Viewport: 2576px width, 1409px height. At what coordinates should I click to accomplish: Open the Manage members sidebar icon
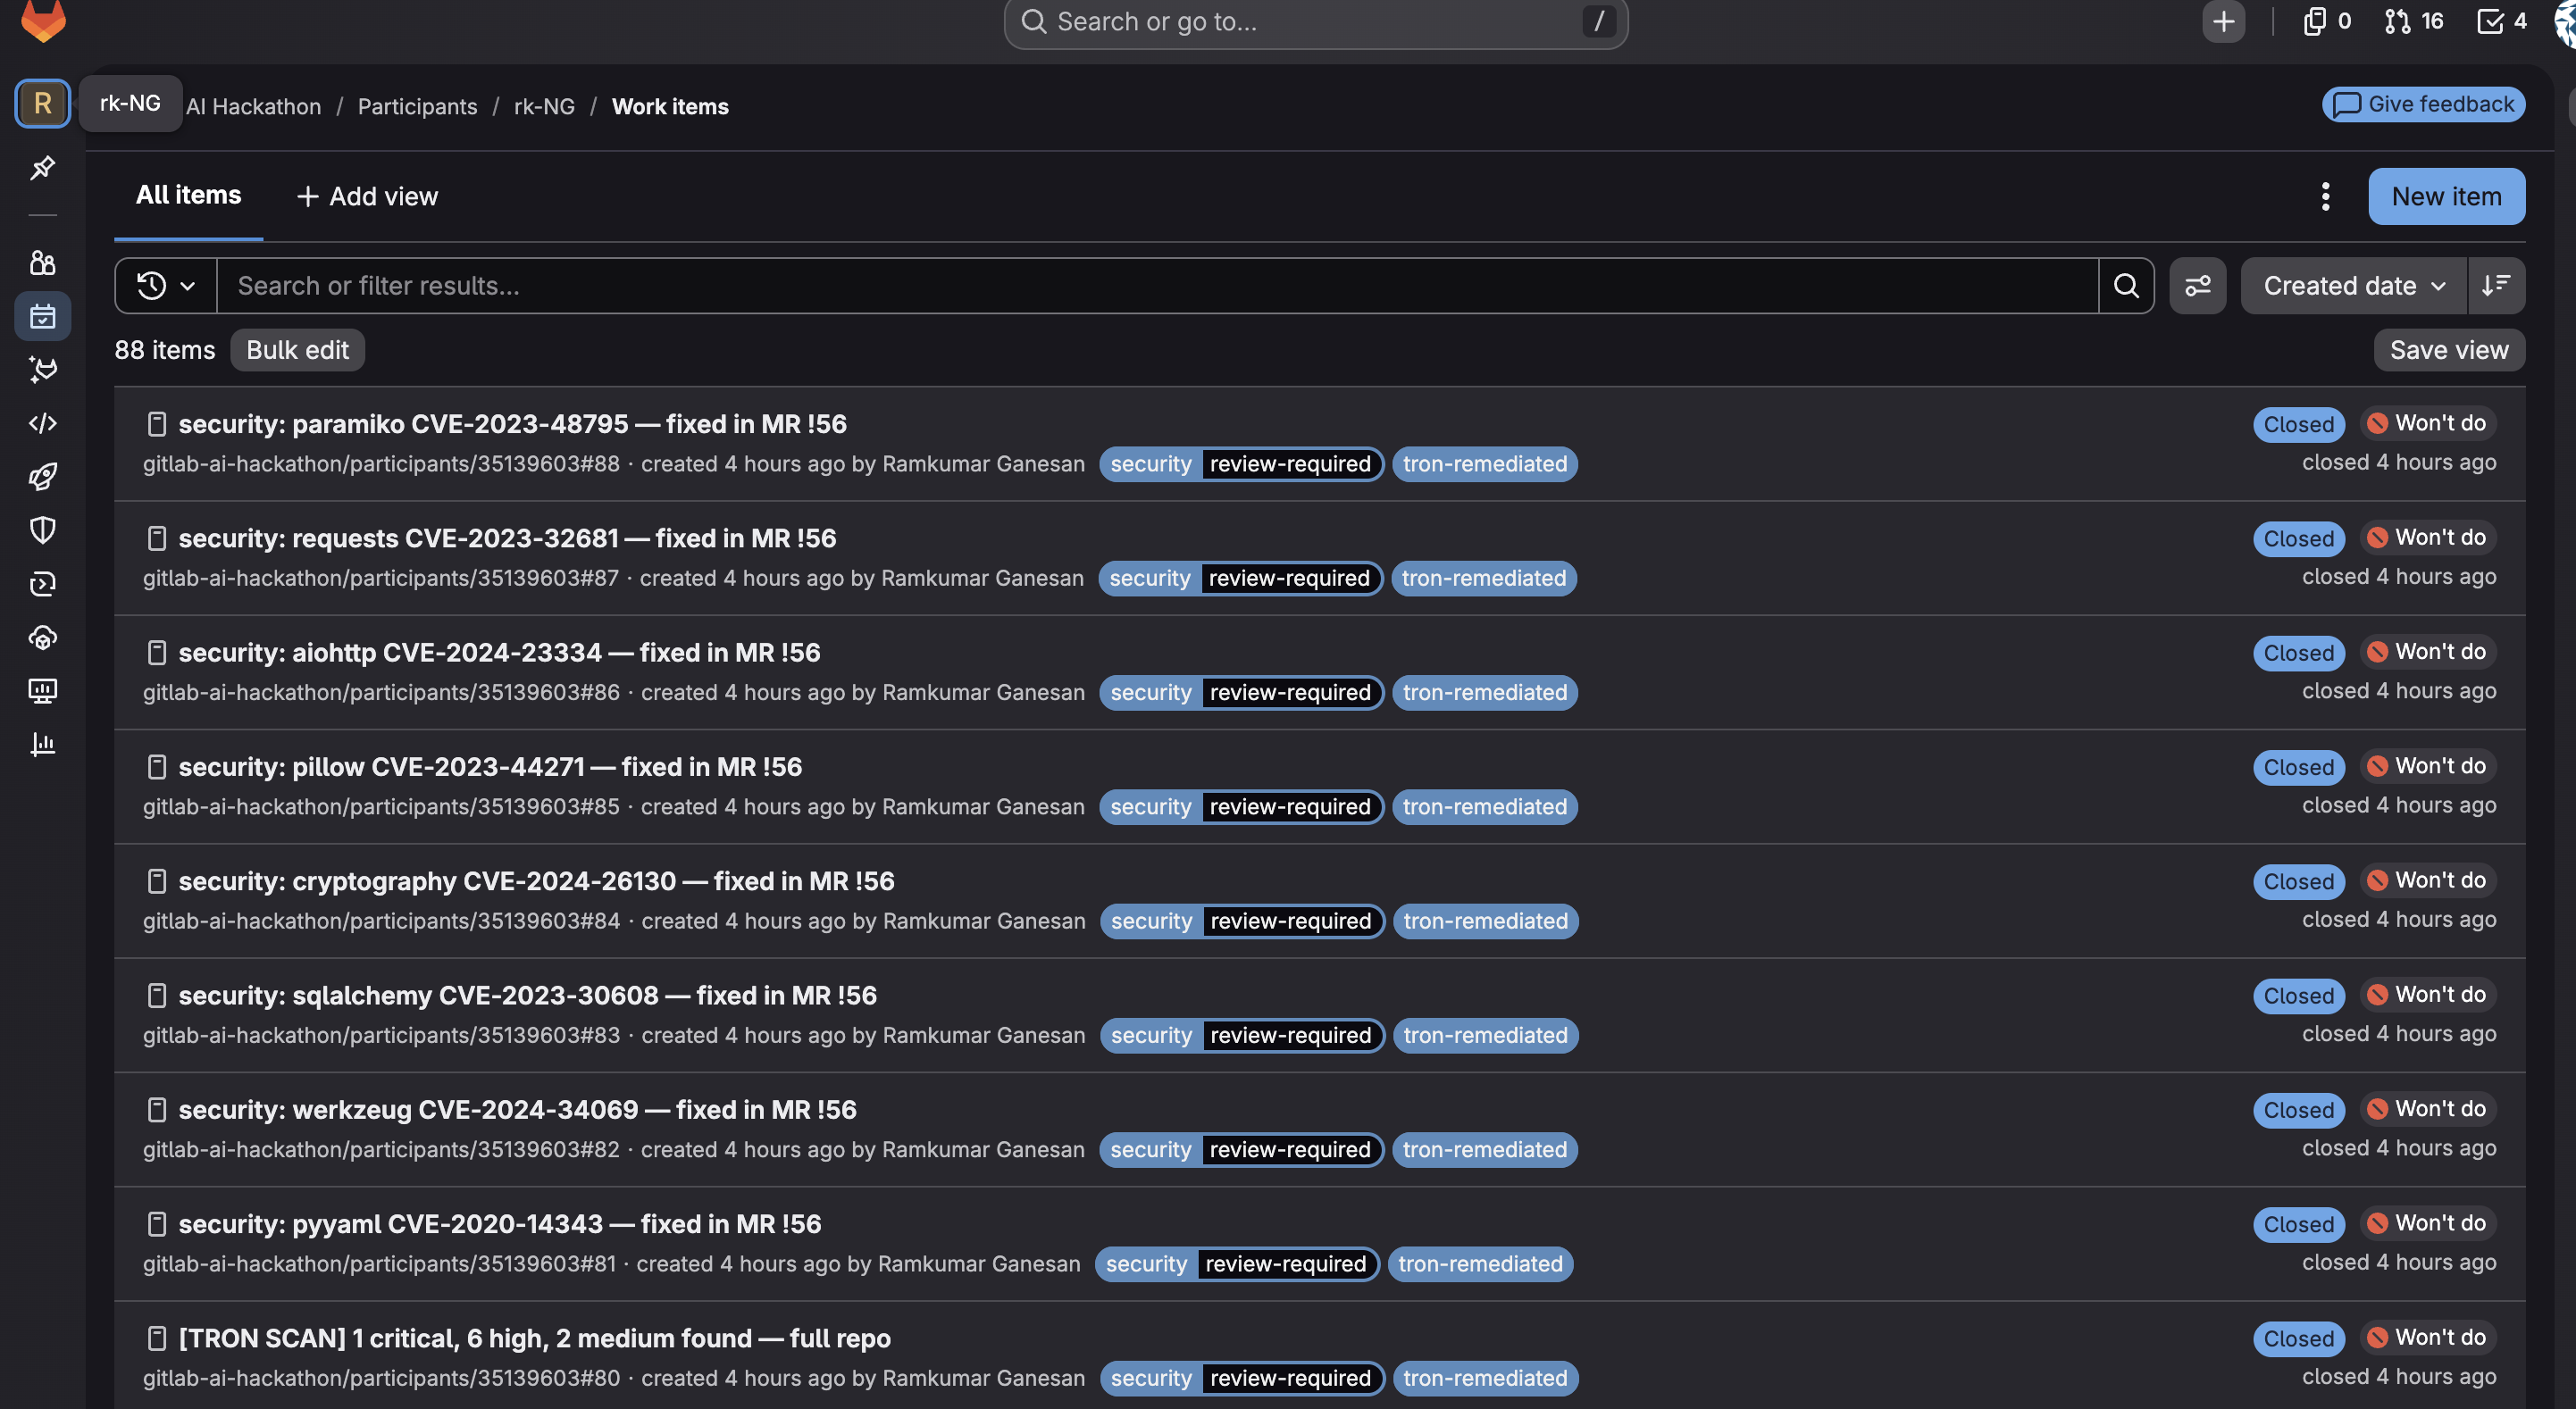[42, 263]
